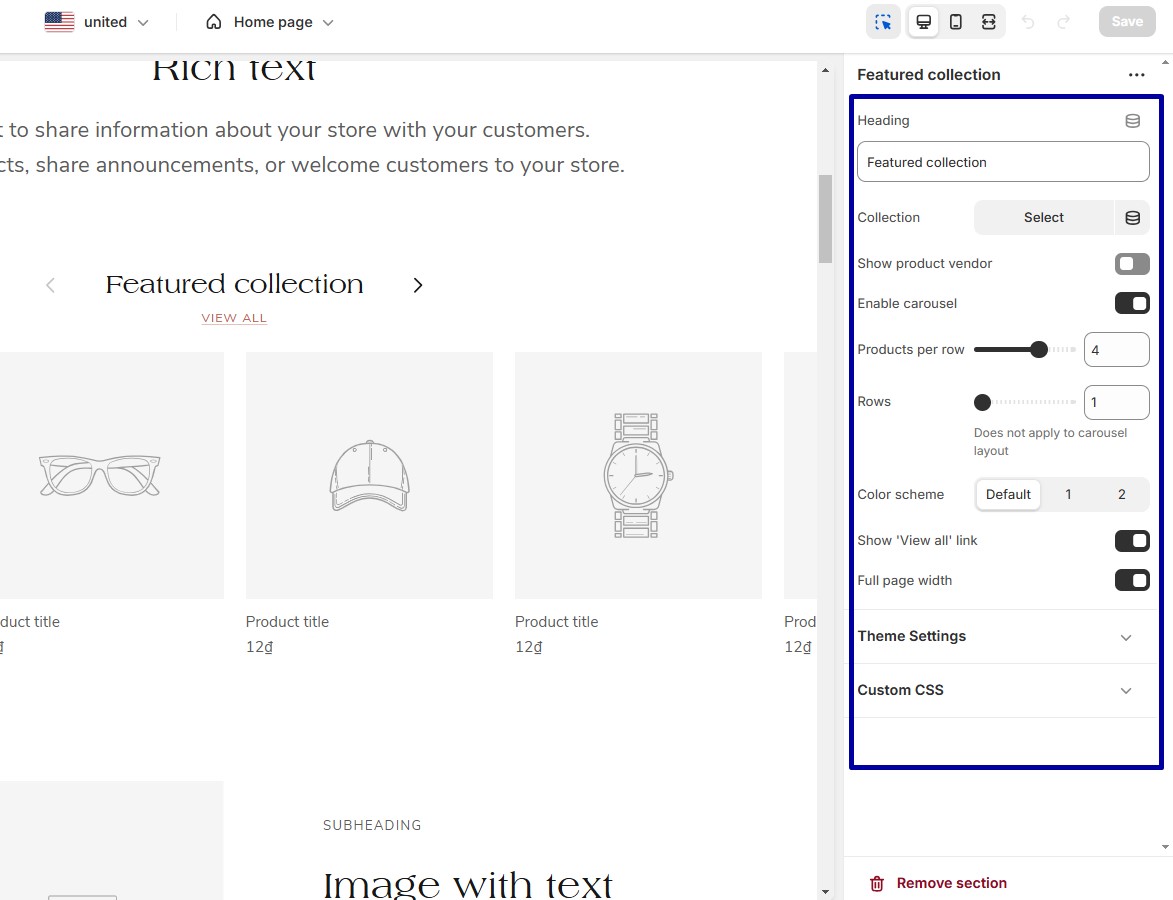This screenshot has width=1173, height=900.
Task: Click the Products per row number field
Action: tap(1116, 349)
